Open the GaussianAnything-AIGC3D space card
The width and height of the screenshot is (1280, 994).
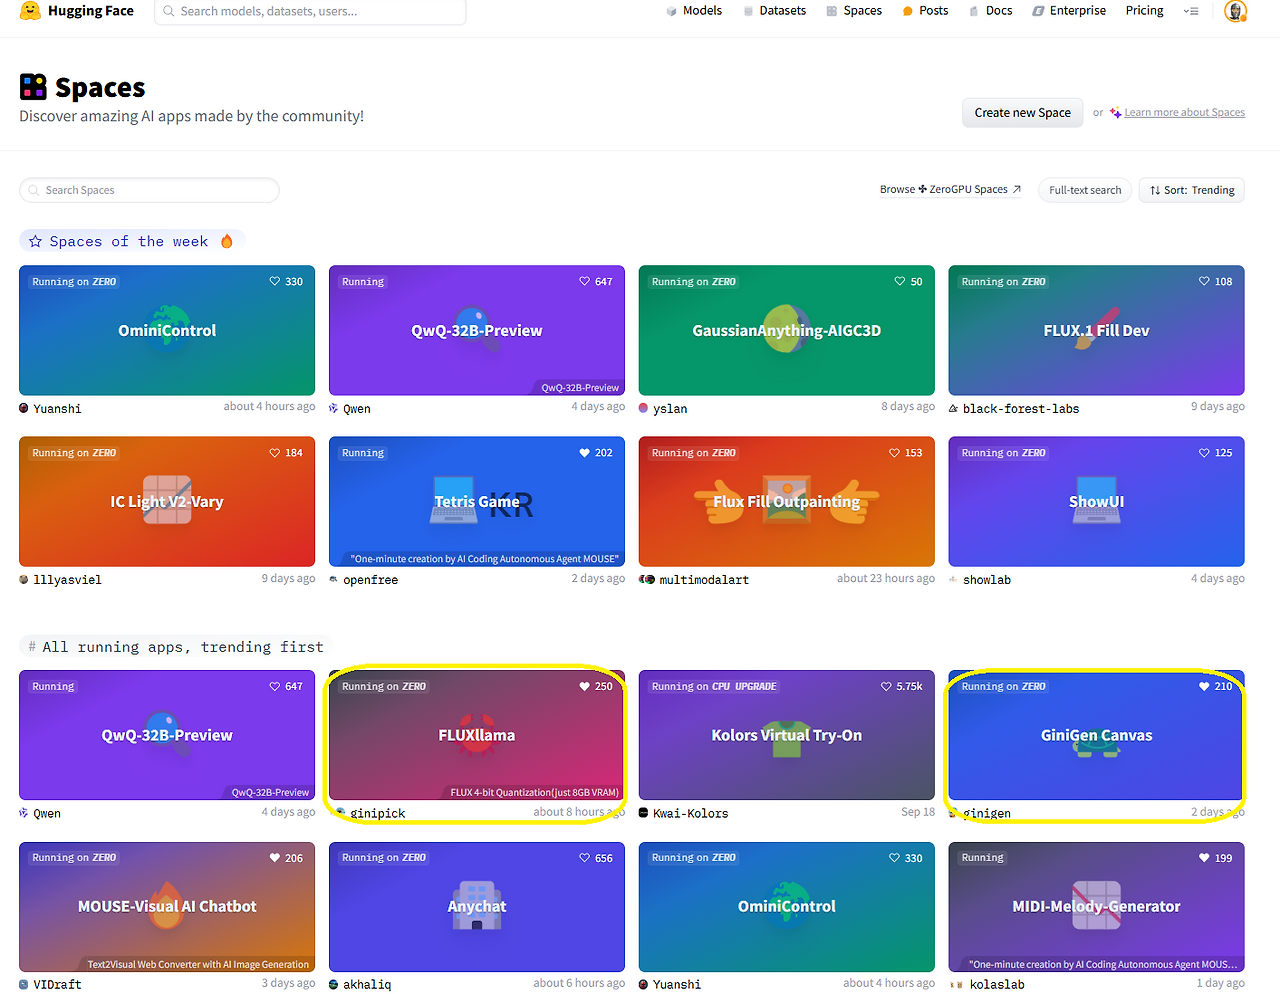point(787,330)
